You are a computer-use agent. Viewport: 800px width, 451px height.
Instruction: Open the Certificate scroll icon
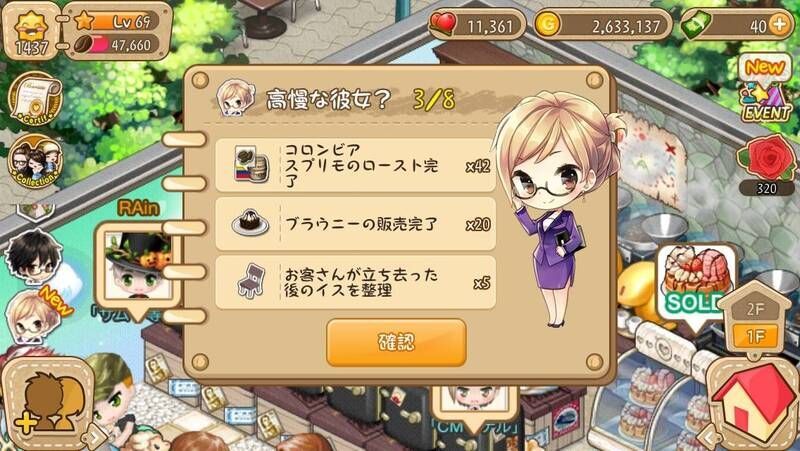35,99
